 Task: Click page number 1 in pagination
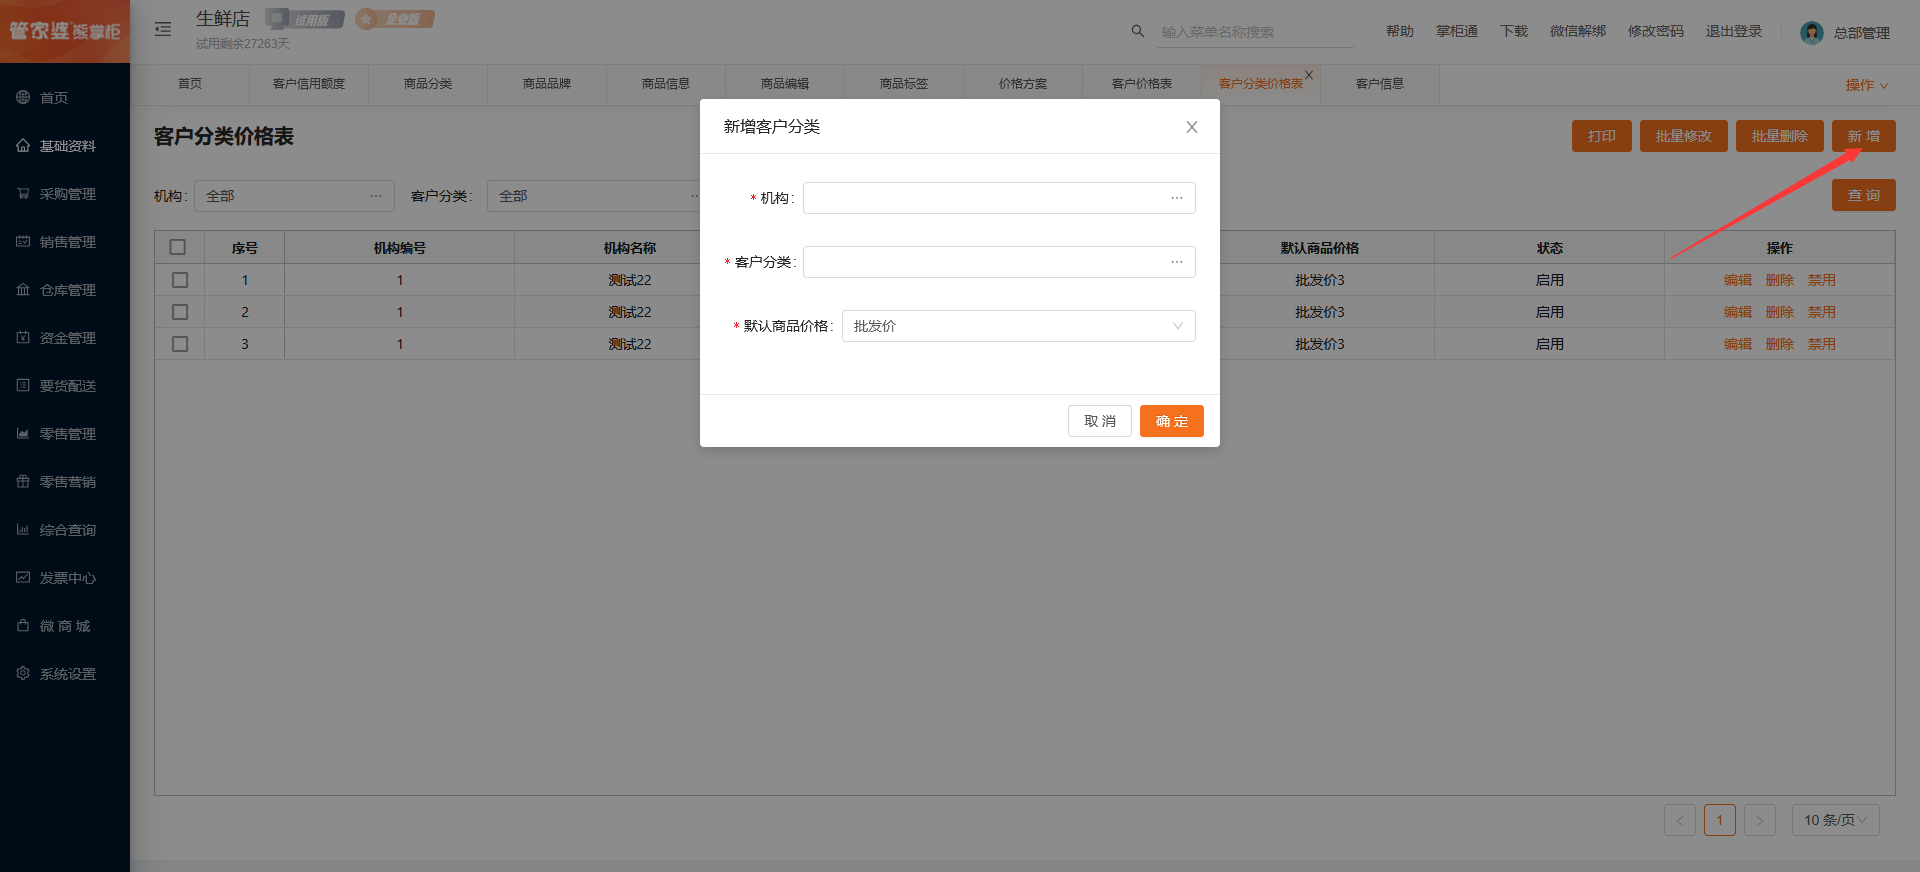tap(1720, 820)
